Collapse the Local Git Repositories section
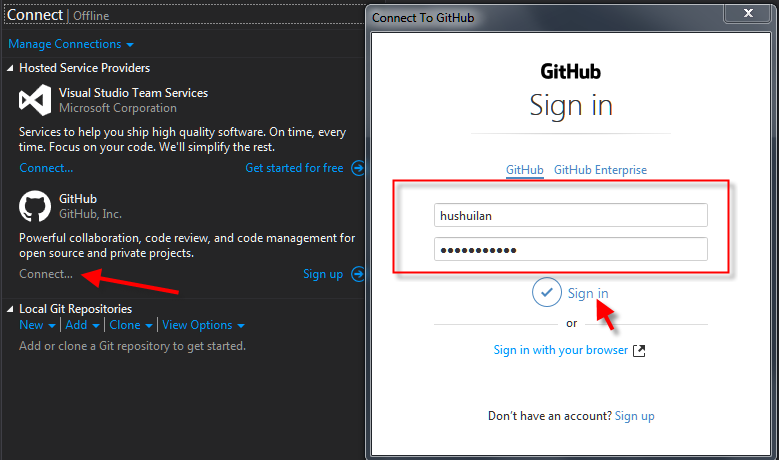The image size is (779, 460). [11, 309]
